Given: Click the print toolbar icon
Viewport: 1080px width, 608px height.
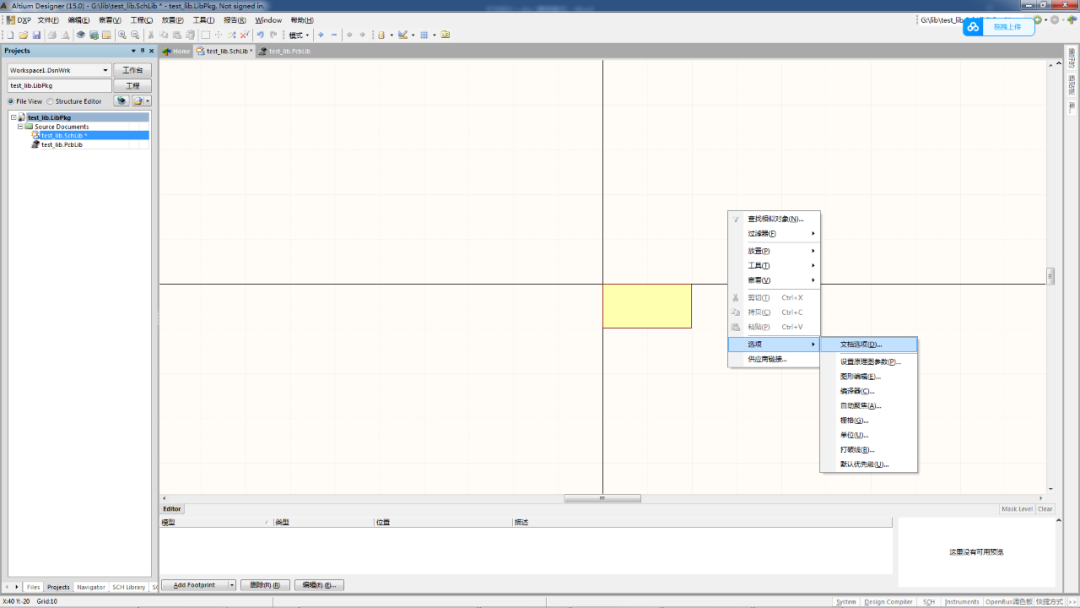Looking at the screenshot, I should coord(52,35).
